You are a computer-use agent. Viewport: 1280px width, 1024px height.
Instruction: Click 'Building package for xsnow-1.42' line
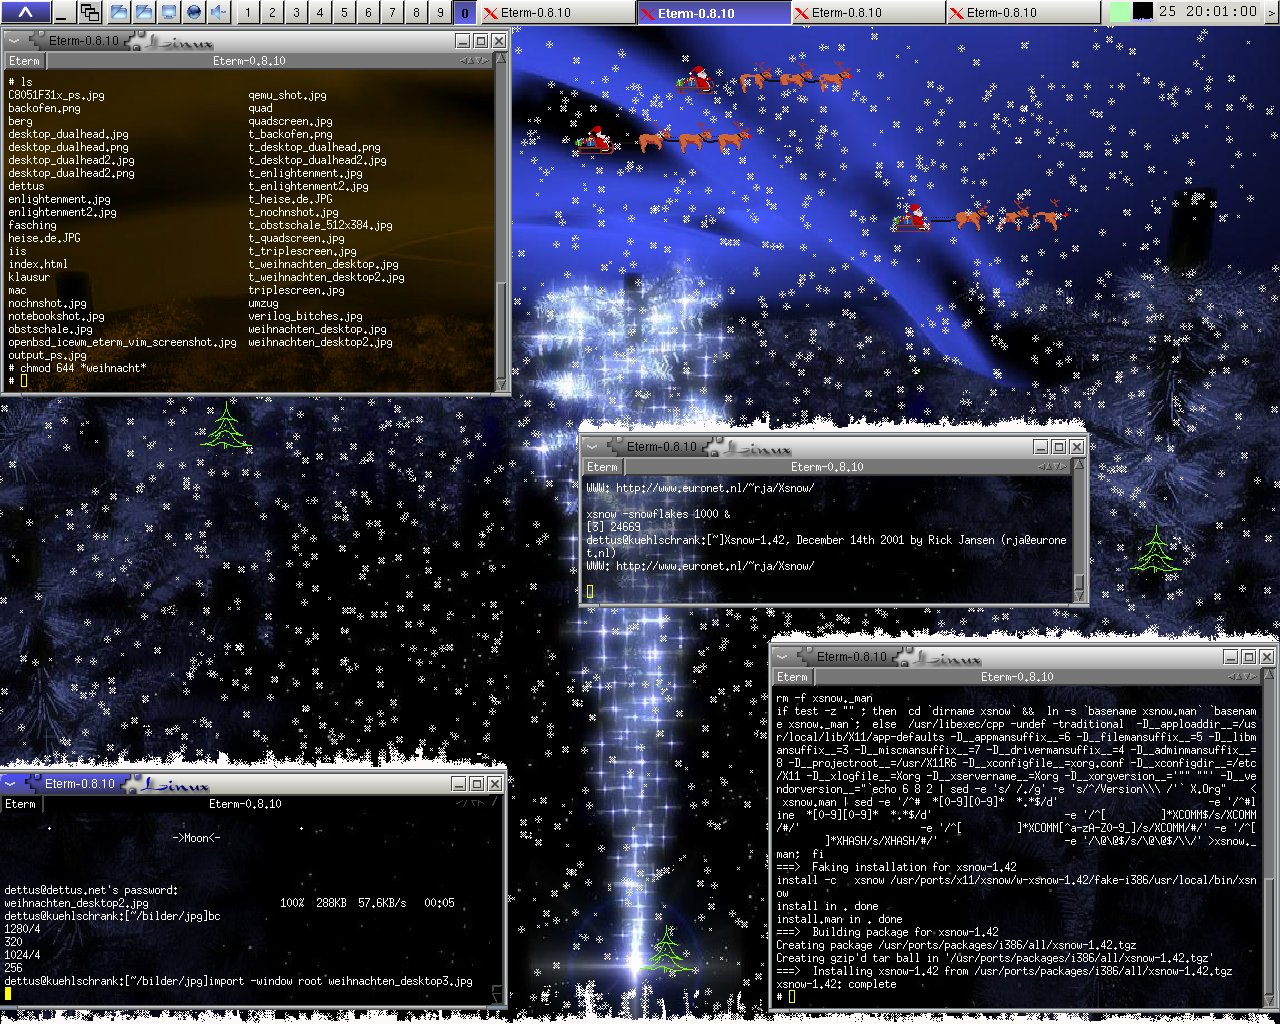(x=905, y=932)
